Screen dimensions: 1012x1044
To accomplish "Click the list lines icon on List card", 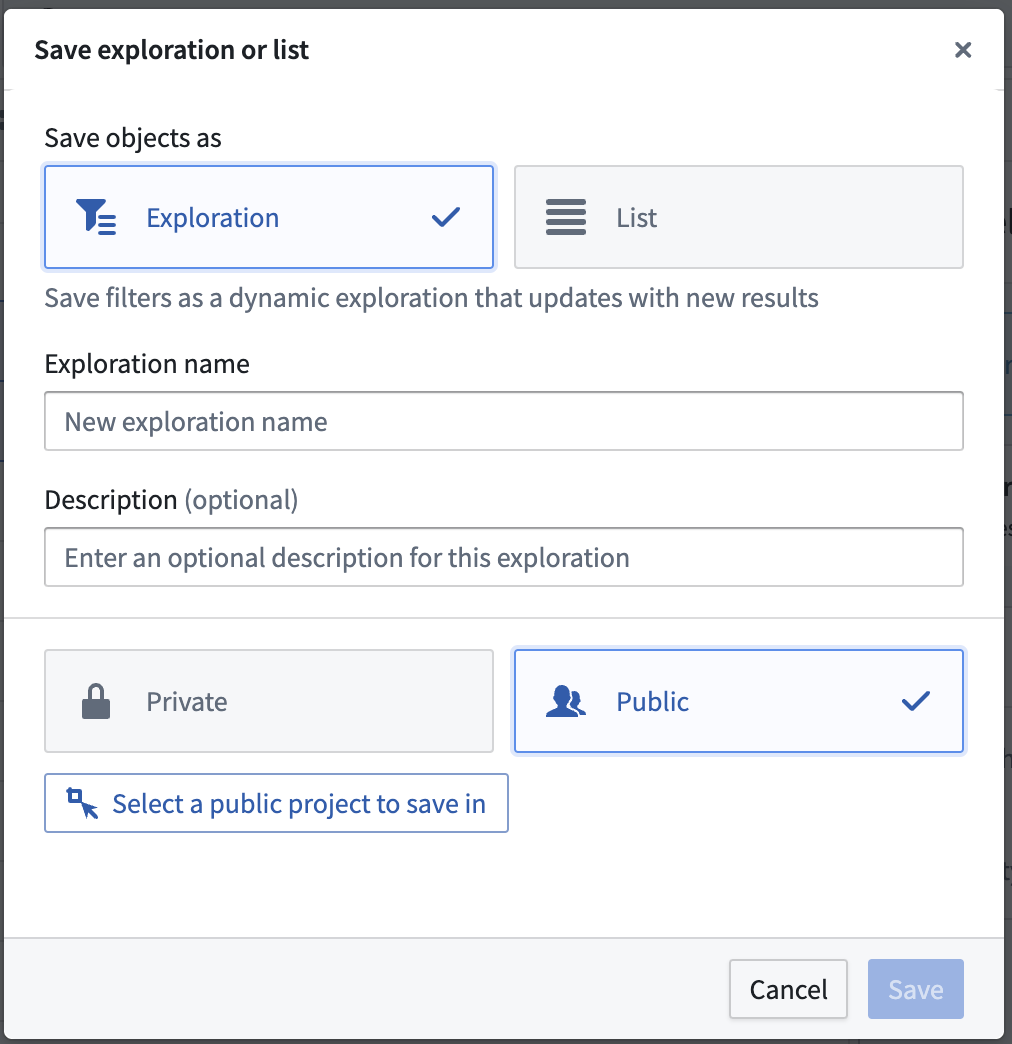I will [x=566, y=217].
